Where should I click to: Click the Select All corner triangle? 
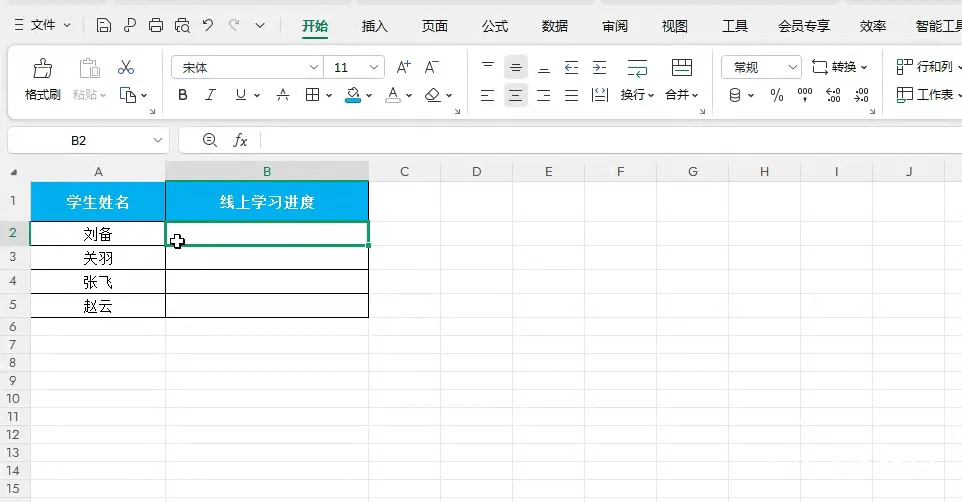[x=13, y=172]
